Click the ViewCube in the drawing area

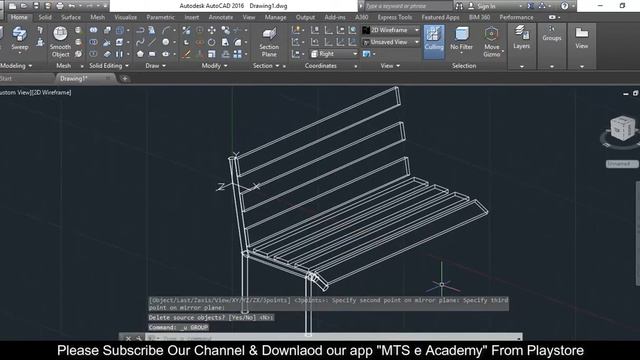point(622,129)
